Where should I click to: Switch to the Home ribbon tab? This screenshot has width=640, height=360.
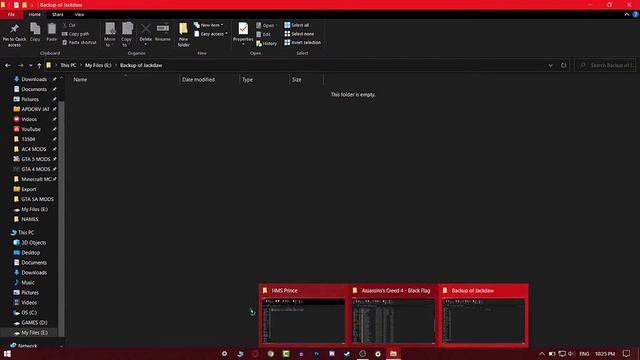[35, 15]
